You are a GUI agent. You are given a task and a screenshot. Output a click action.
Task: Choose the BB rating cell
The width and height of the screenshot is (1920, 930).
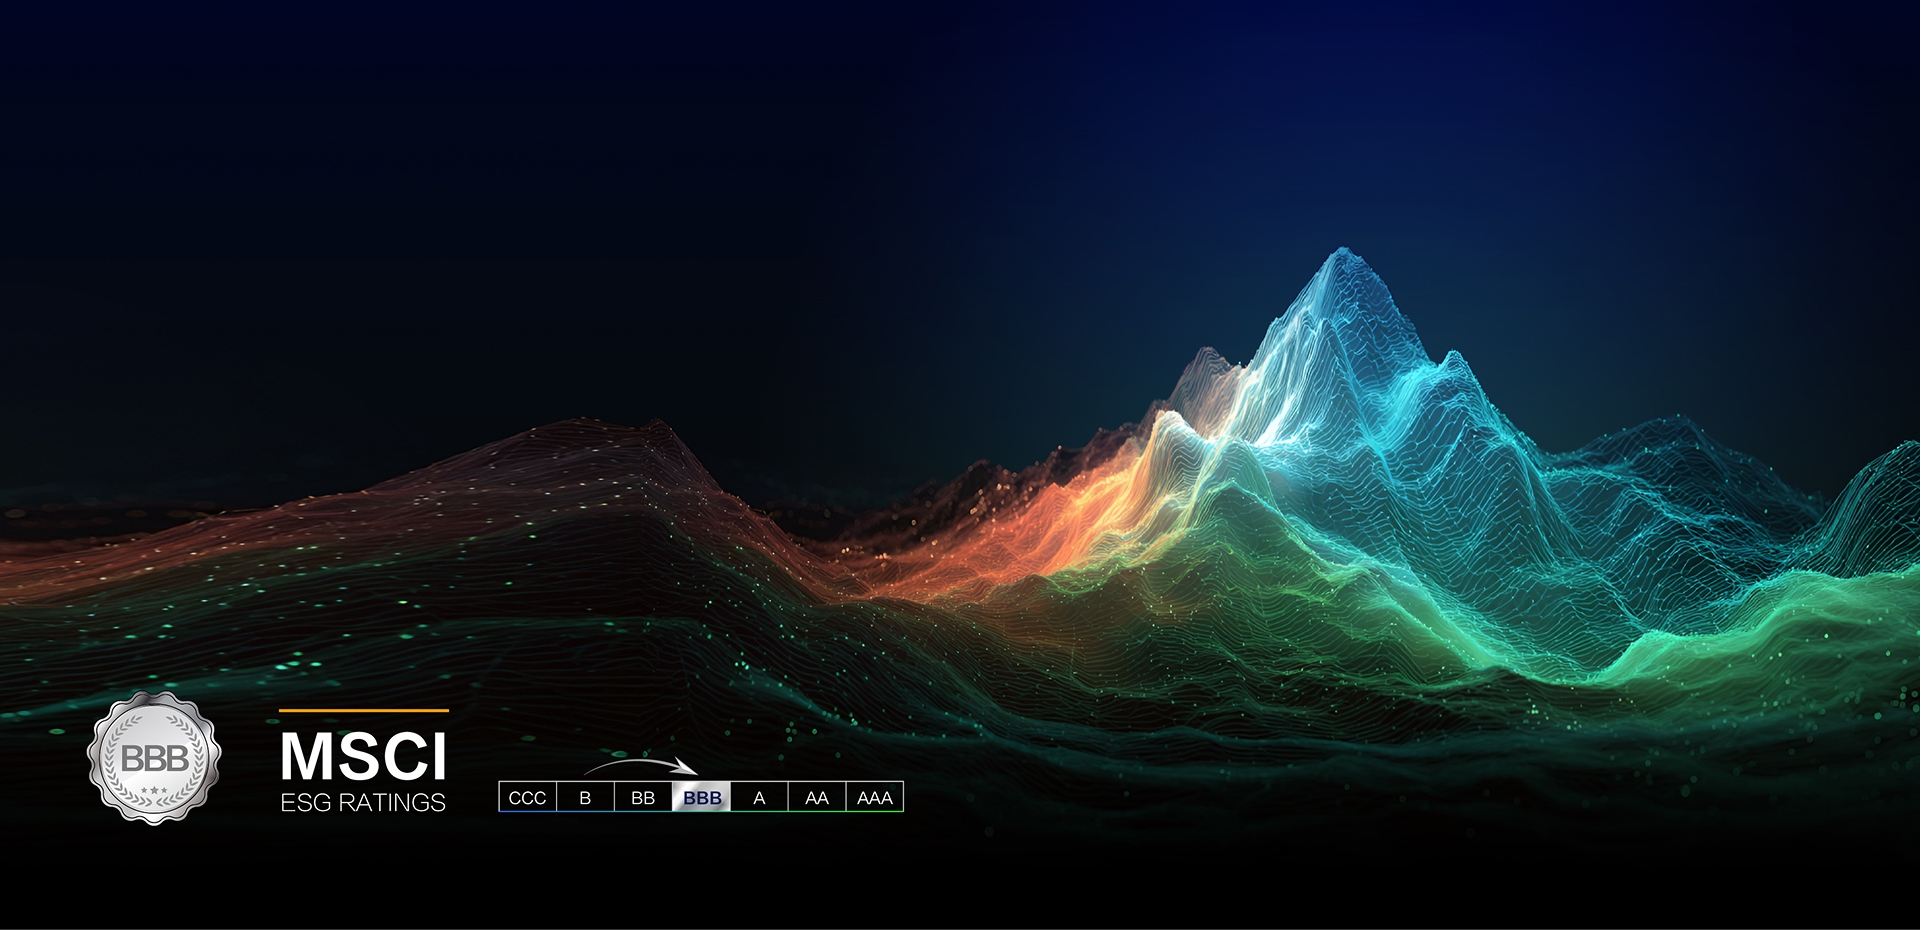point(643,798)
